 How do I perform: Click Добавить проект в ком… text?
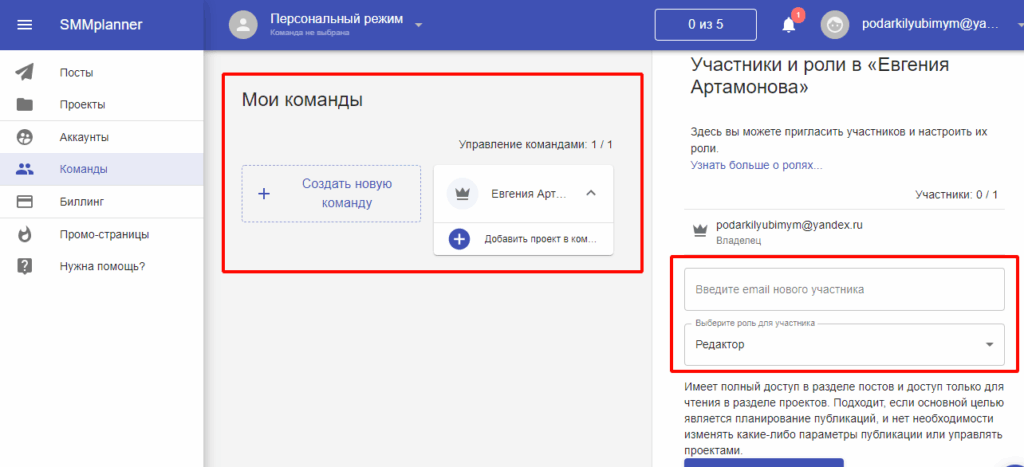(x=541, y=239)
